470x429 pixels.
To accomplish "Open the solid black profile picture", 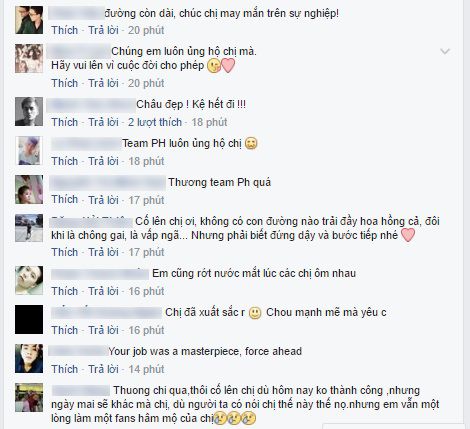I will tap(29, 319).
